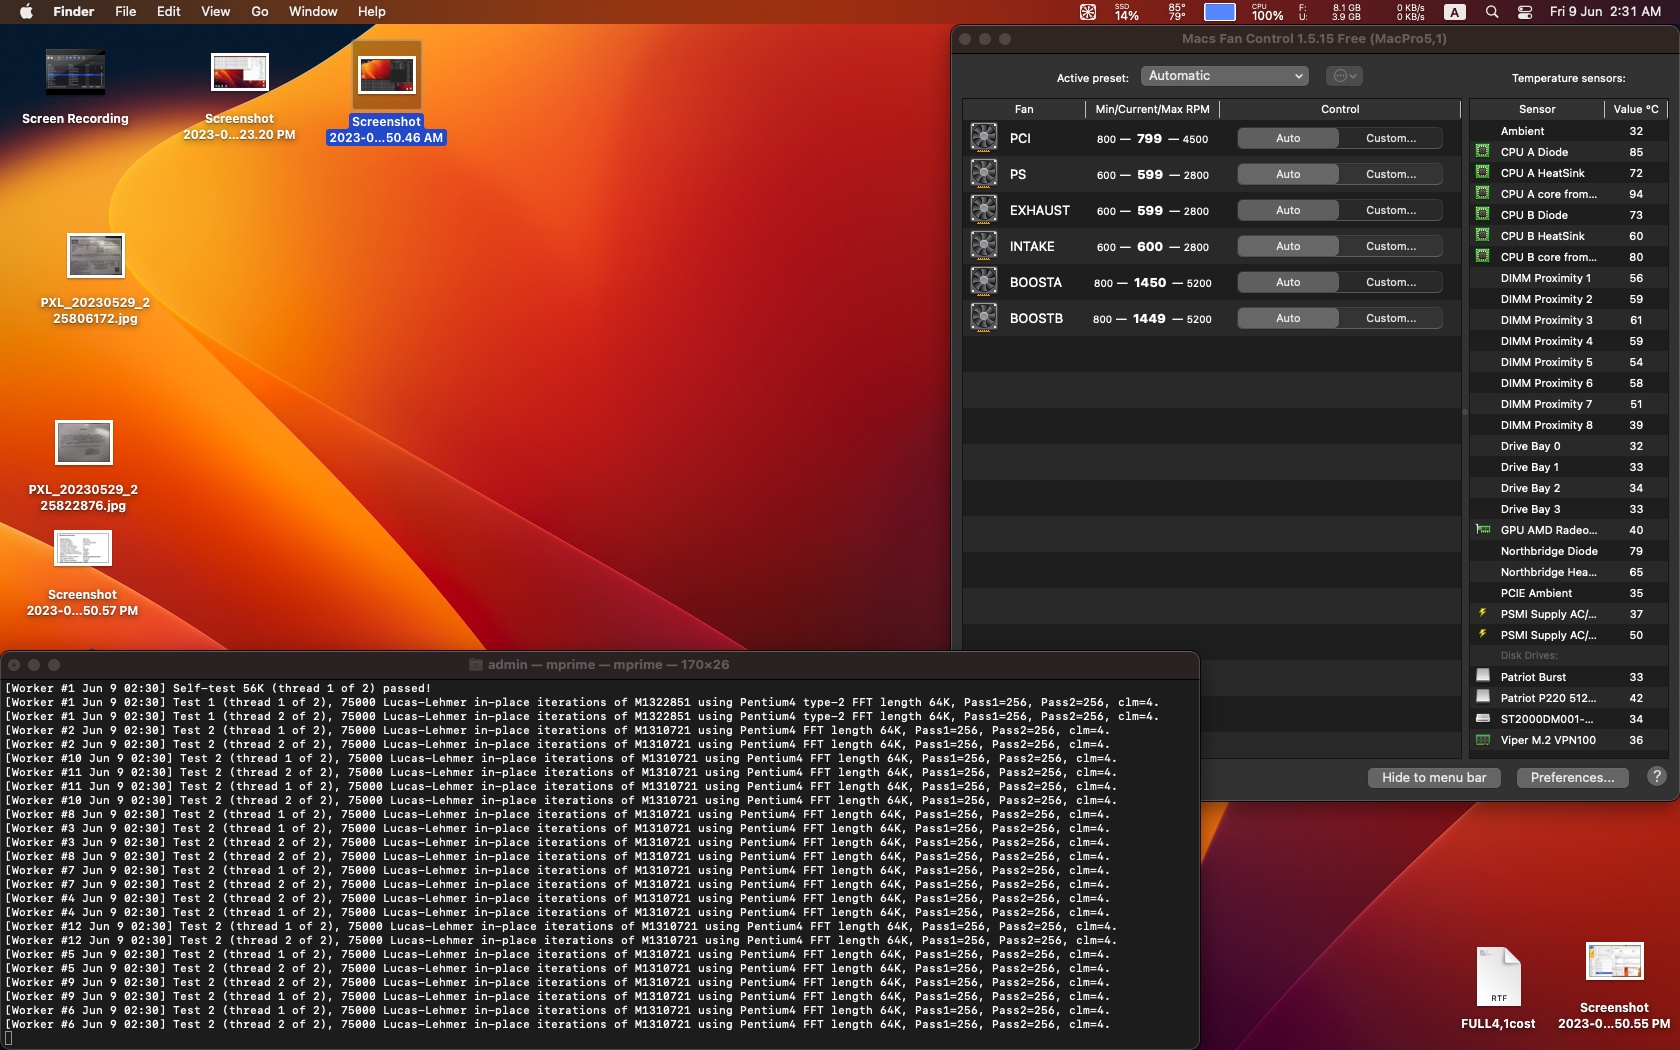The width and height of the screenshot is (1680, 1050).
Task: Click the PCI fan icon
Action: (984, 138)
